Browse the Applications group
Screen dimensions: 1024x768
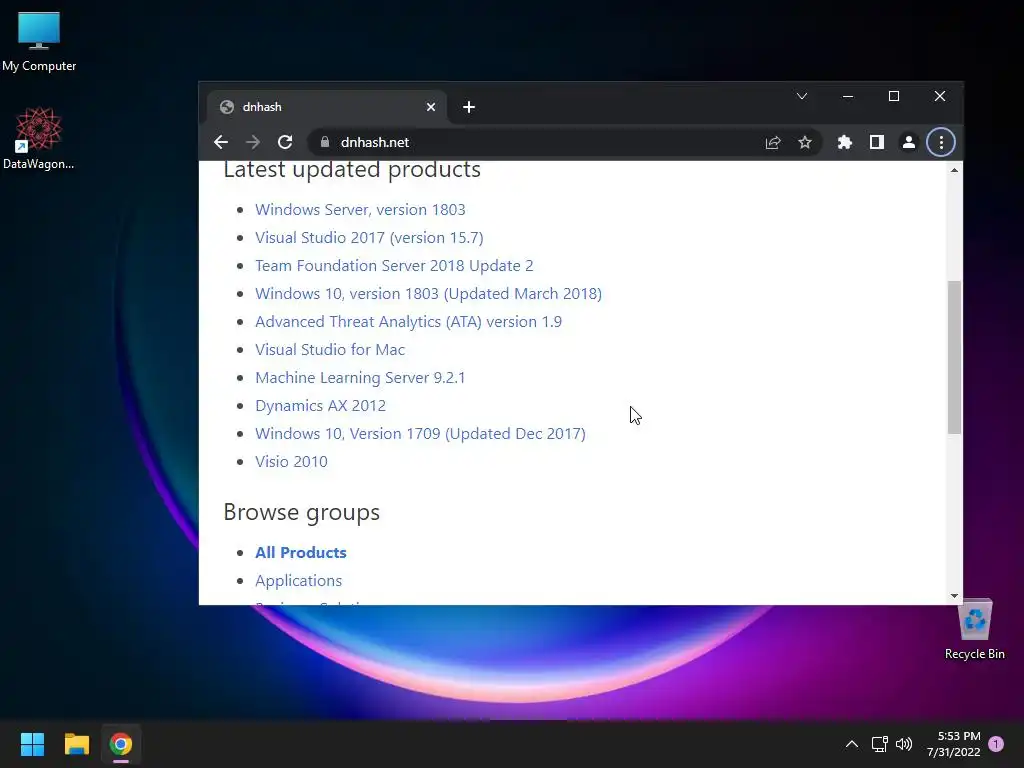[x=298, y=581]
